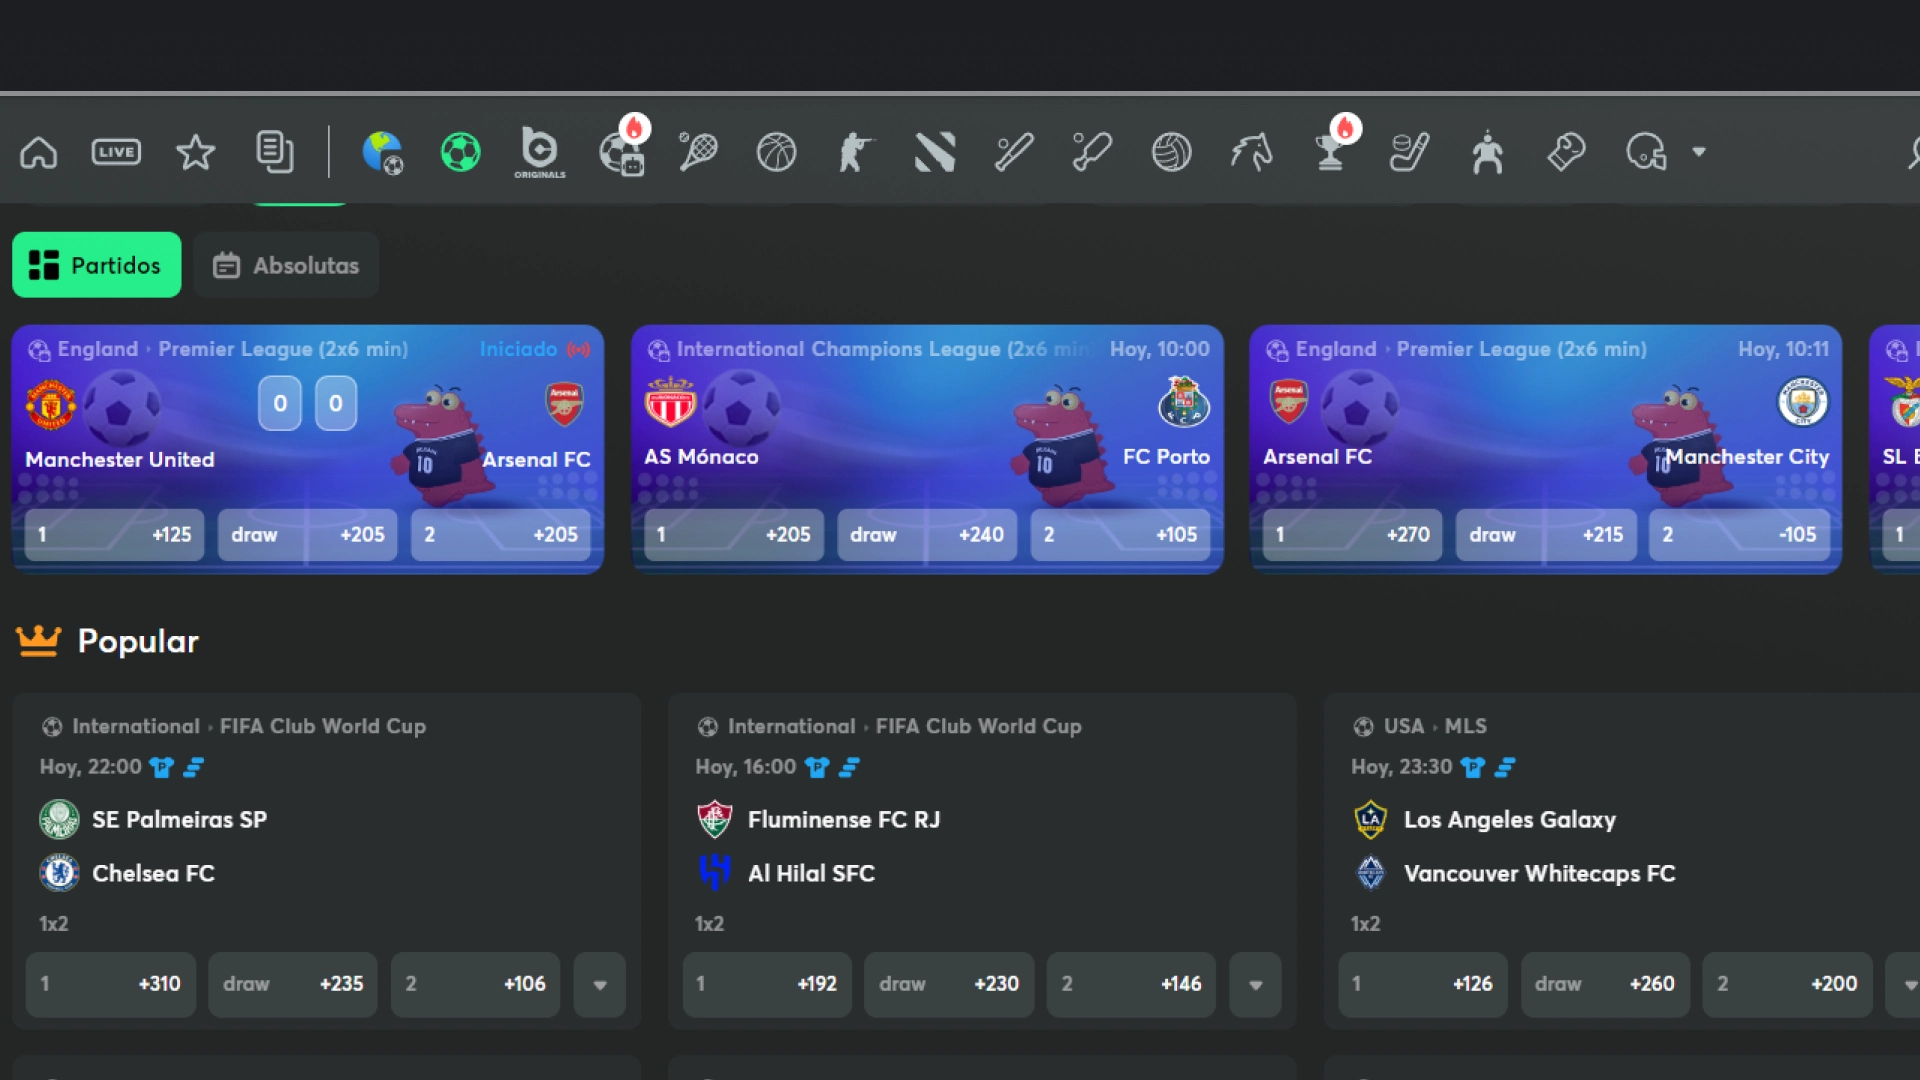Bet on Los Angeles Galaxy at +126
The width and height of the screenshot is (1920, 1080).
click(x=1423, y=984)
